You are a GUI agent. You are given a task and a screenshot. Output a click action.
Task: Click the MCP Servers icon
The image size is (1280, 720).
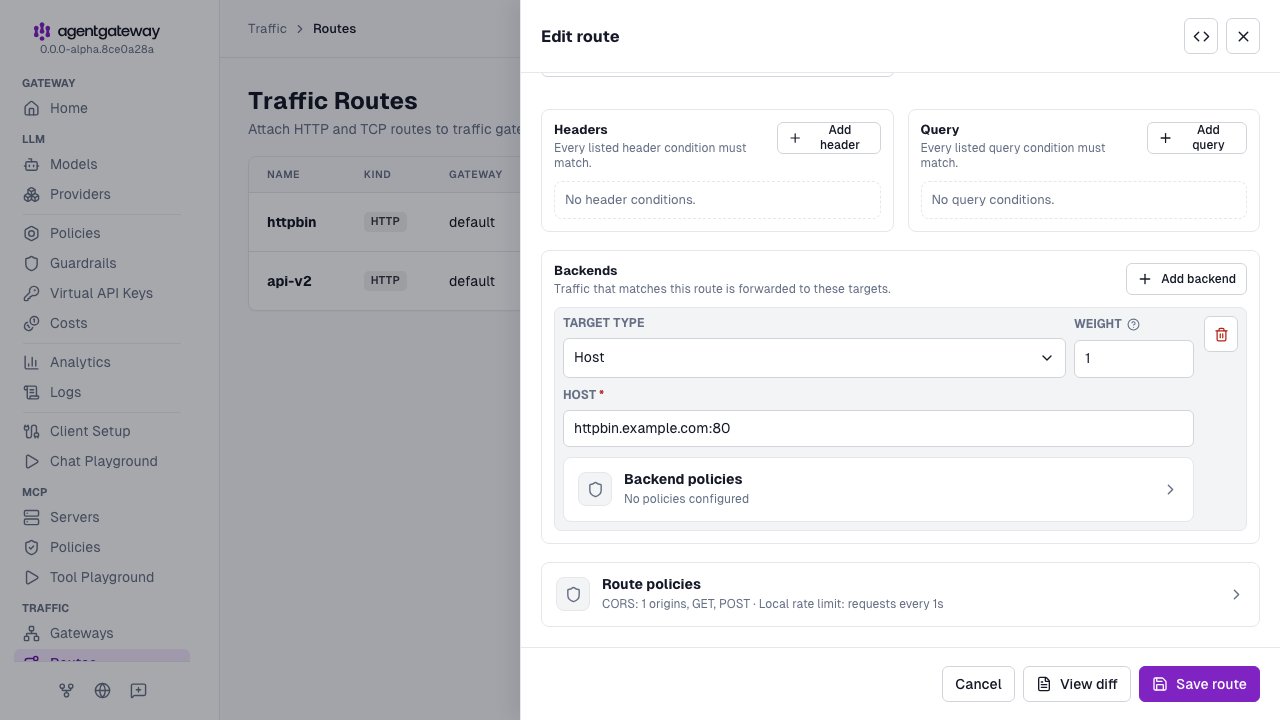click(31, 517)
